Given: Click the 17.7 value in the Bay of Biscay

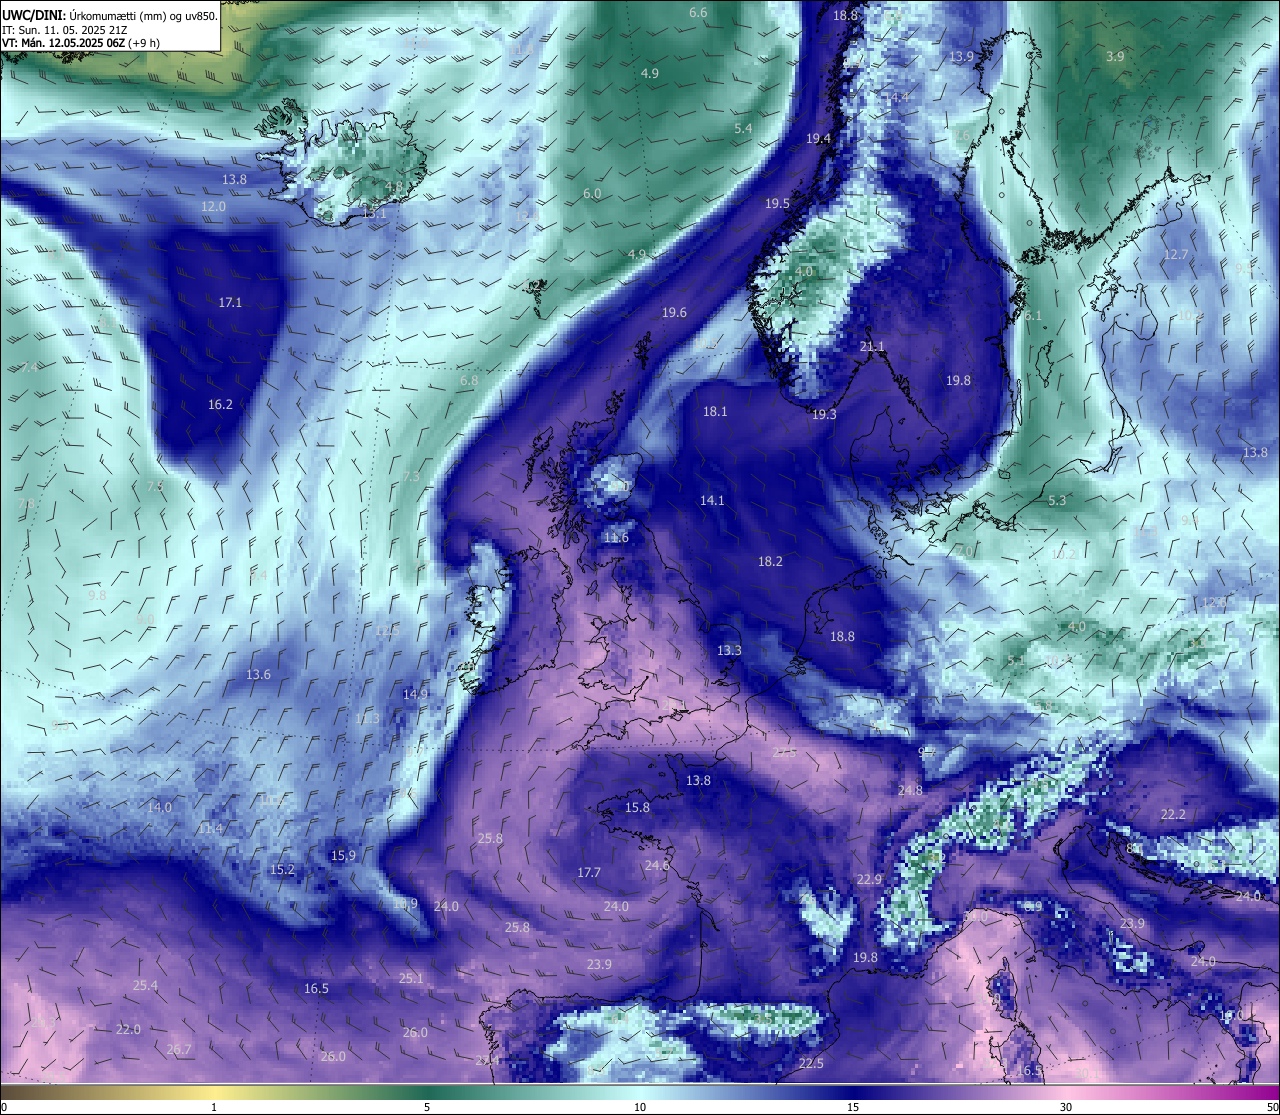Looking at the screenshot, I should pyautogui.click(x=589, y=873).
